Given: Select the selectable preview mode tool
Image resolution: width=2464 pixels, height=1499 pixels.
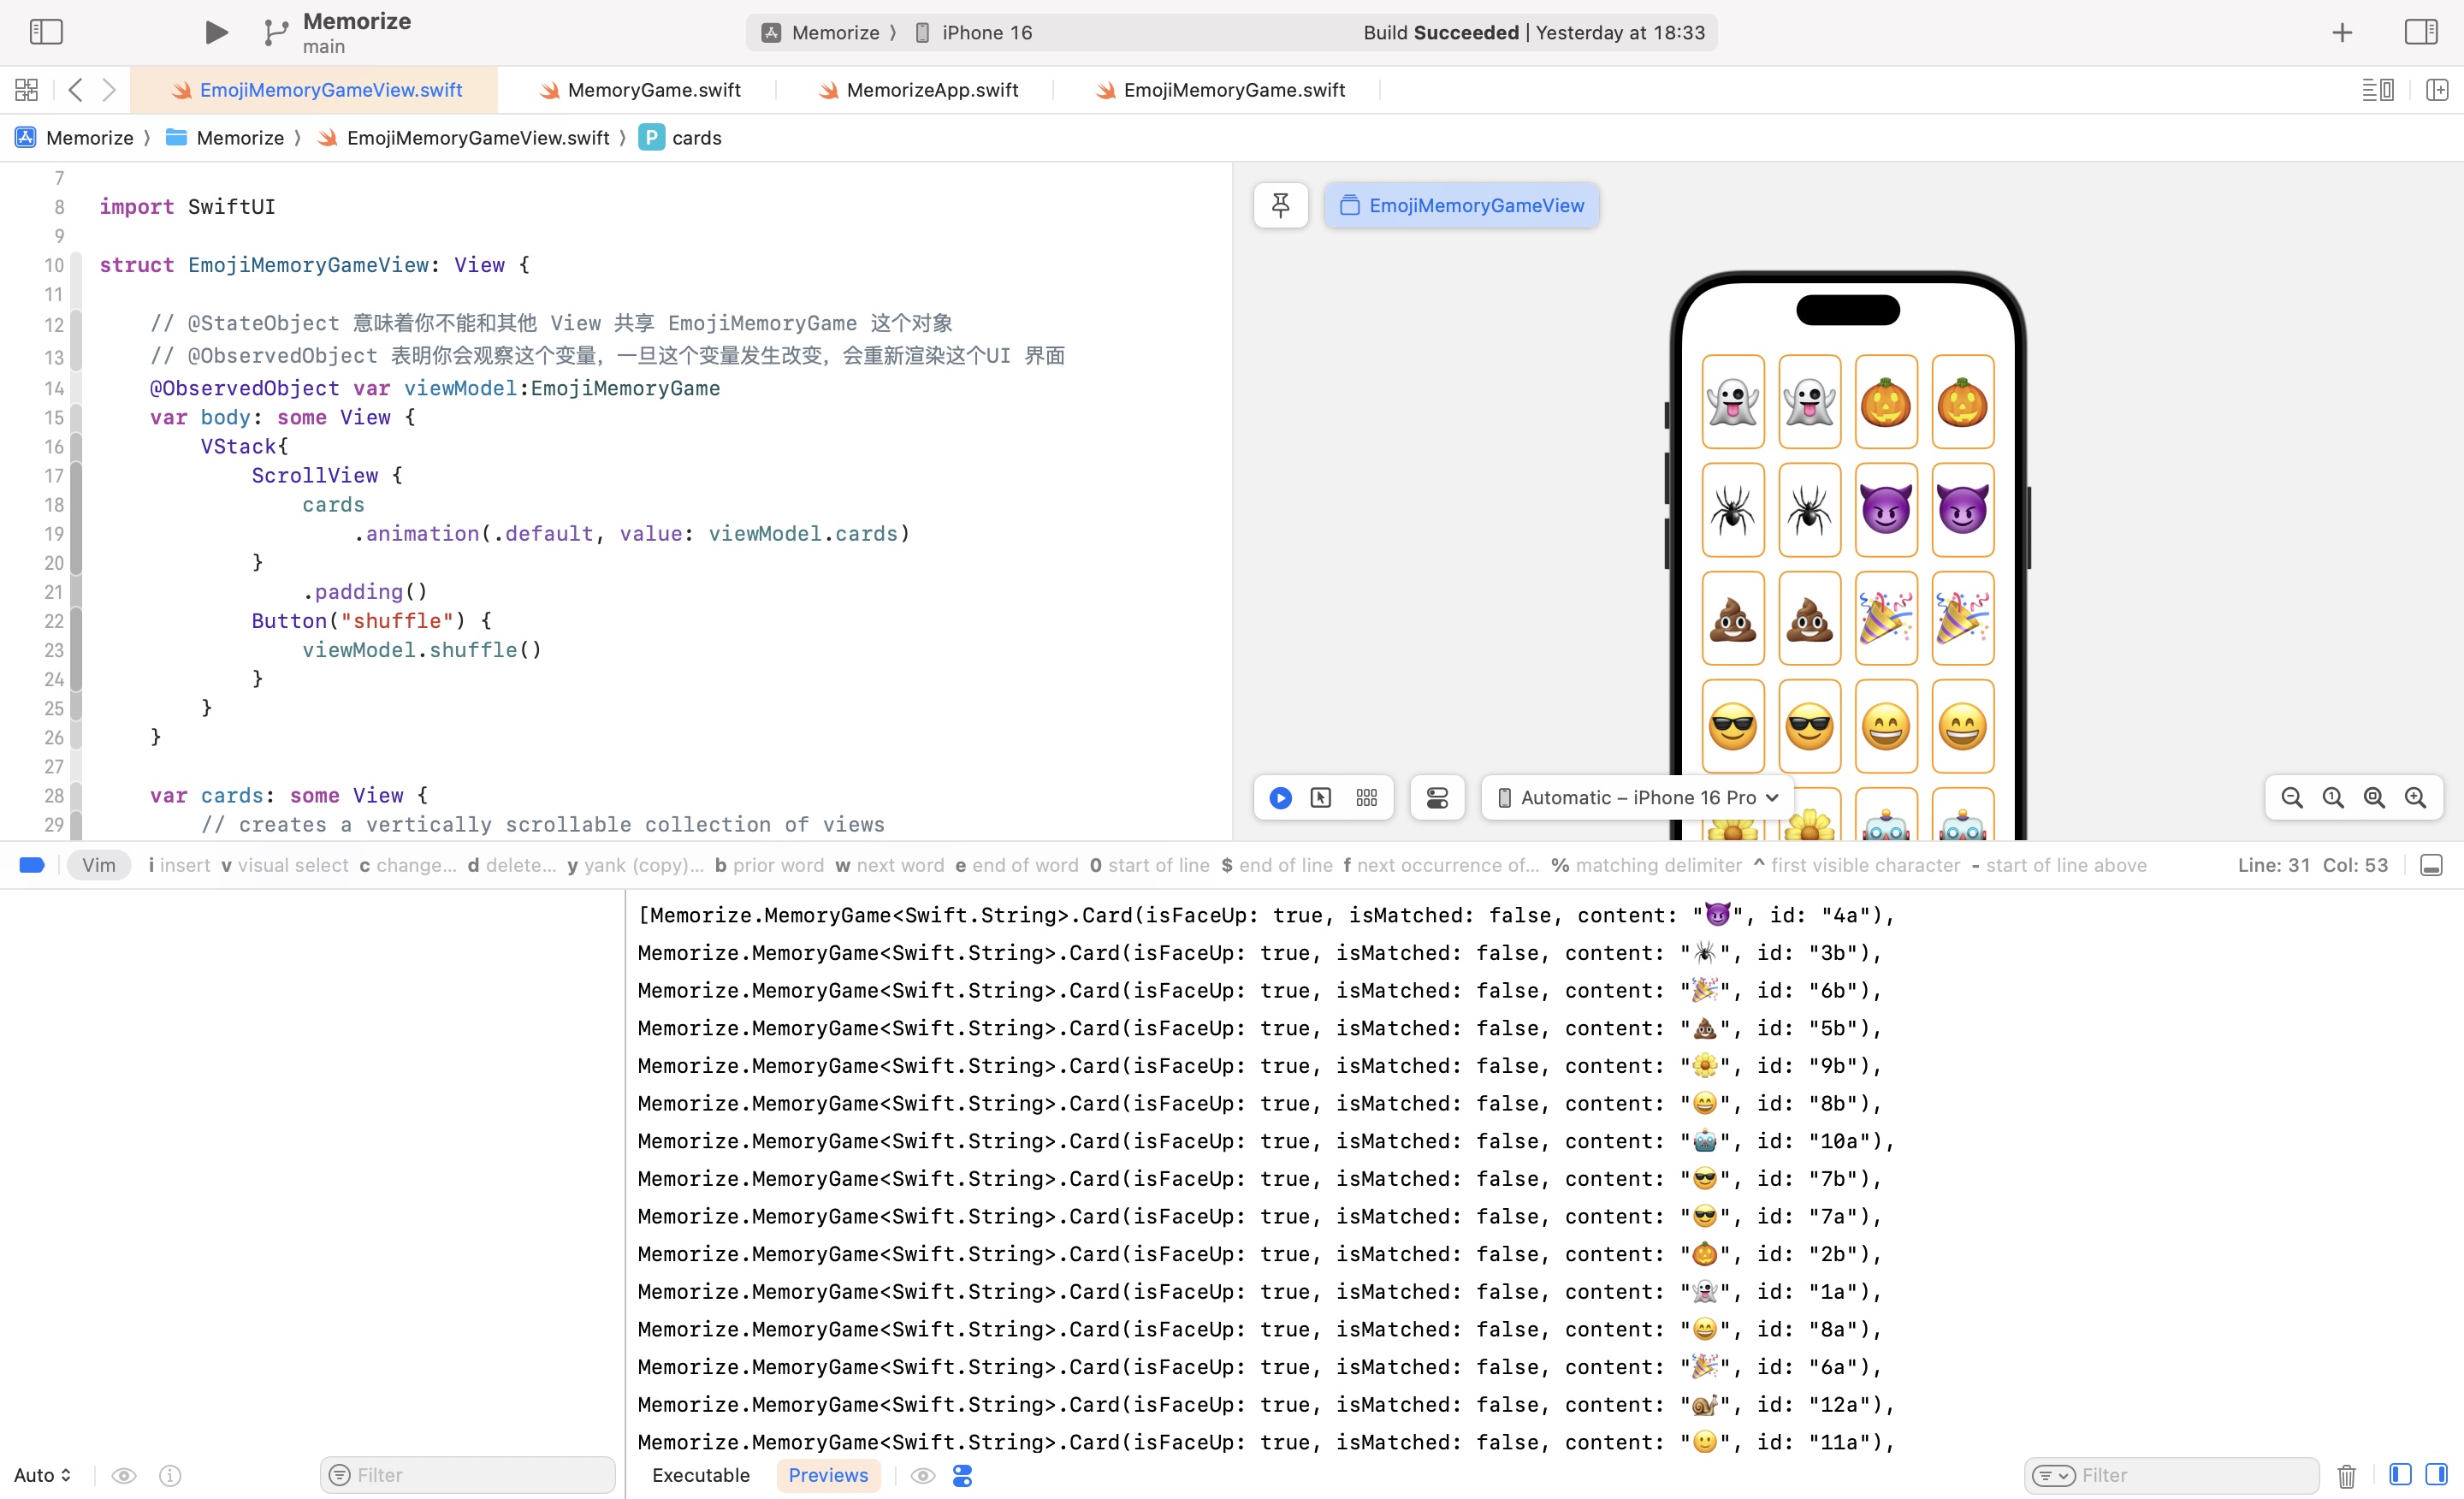Looking at the screenshot, I should 1322,797.
